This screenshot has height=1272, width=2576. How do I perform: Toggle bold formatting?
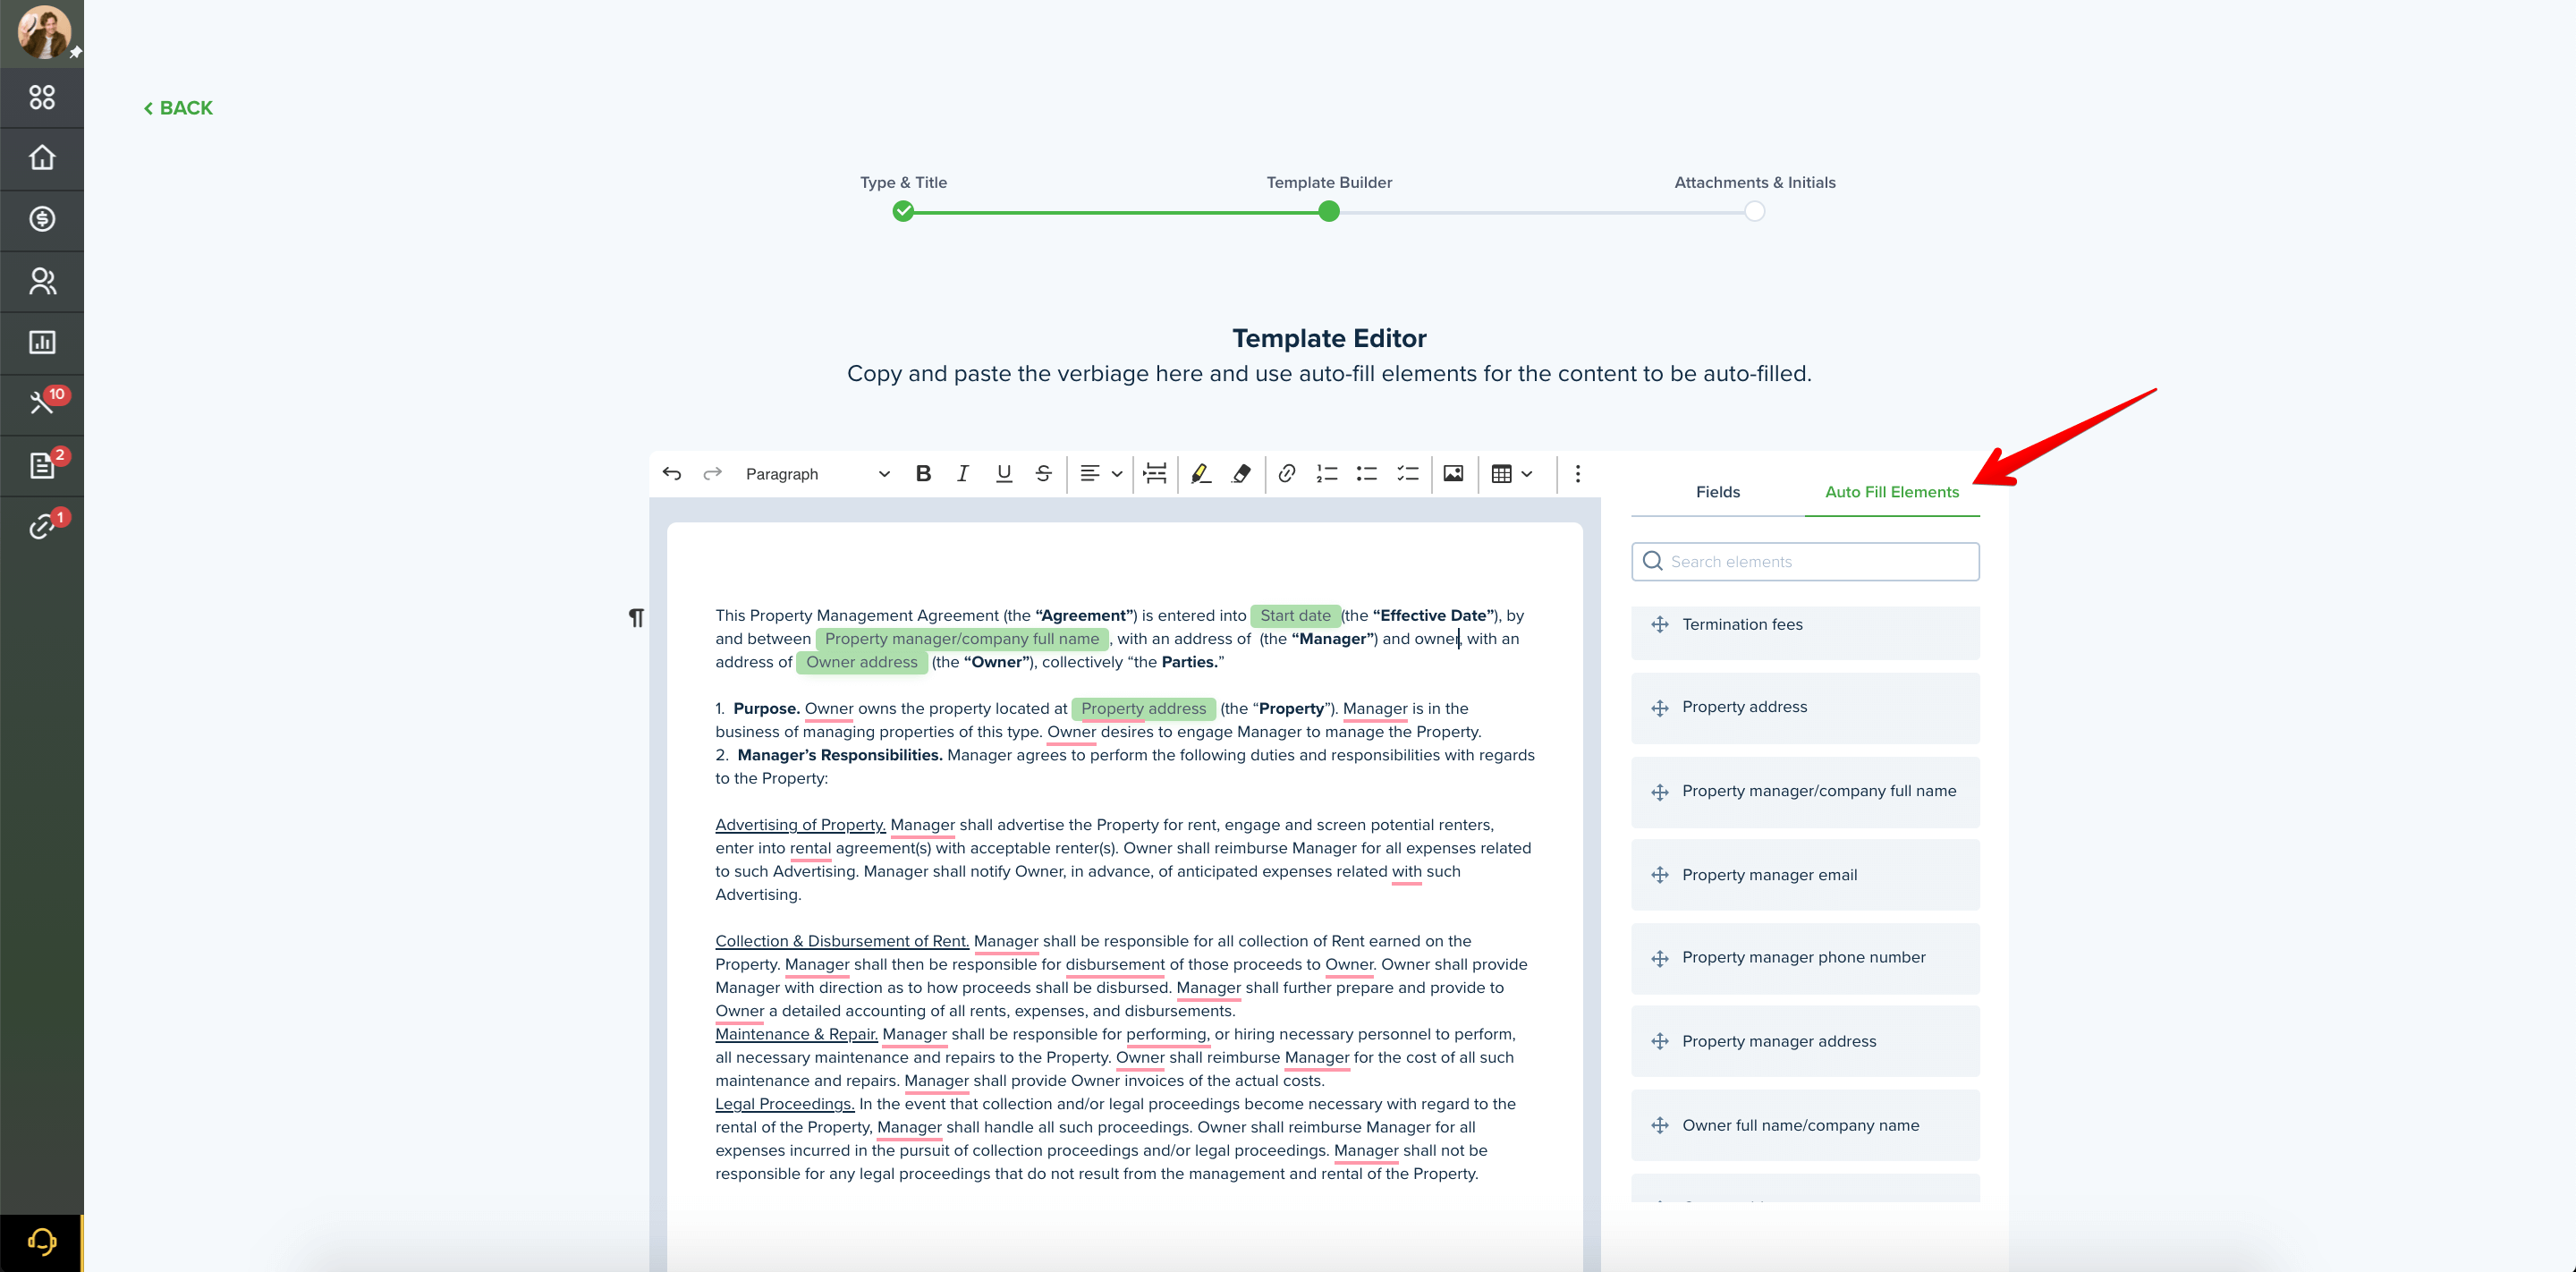tap(923, 474)
